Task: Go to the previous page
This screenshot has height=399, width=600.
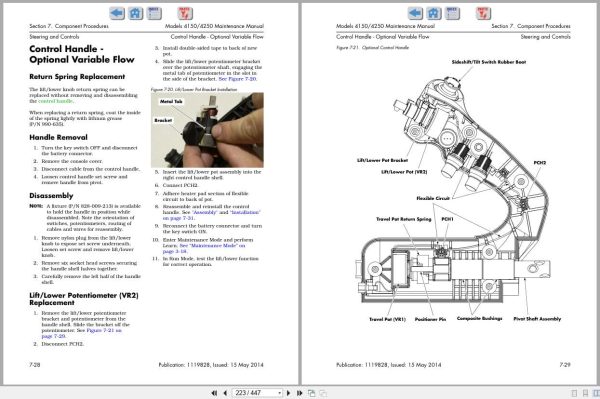Action: coord(225,393)
